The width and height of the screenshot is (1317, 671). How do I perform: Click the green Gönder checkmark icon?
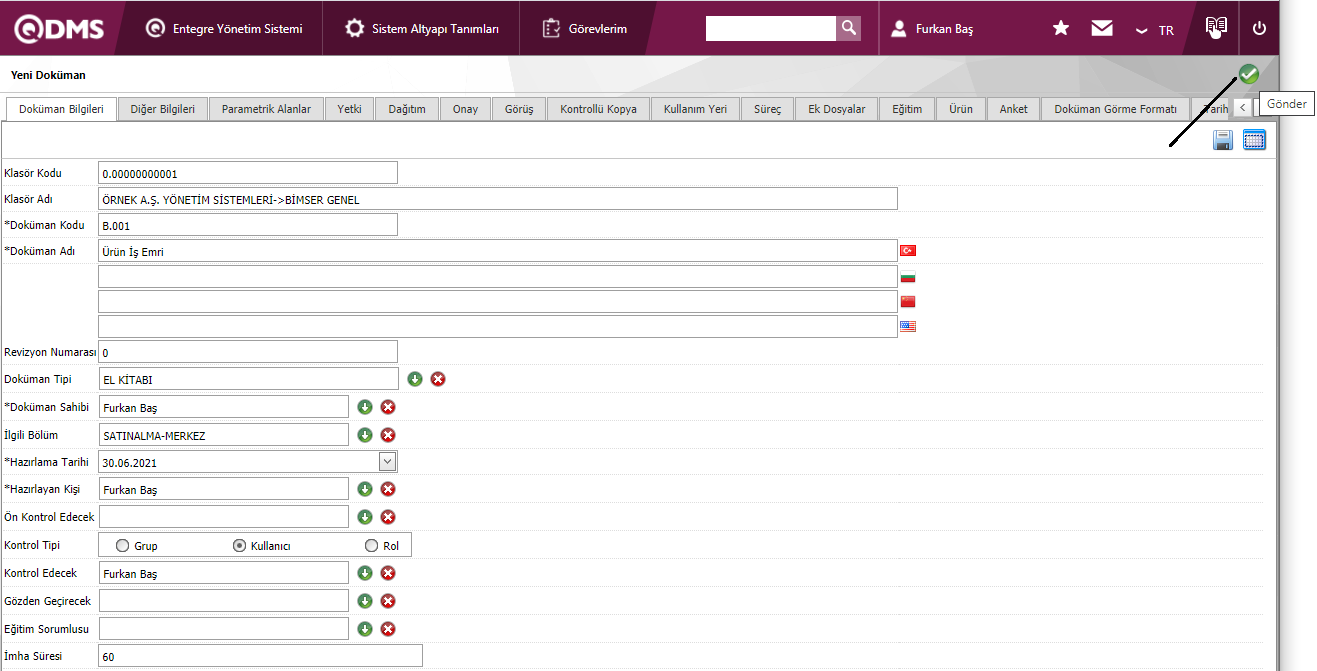tap(1248, 74)
